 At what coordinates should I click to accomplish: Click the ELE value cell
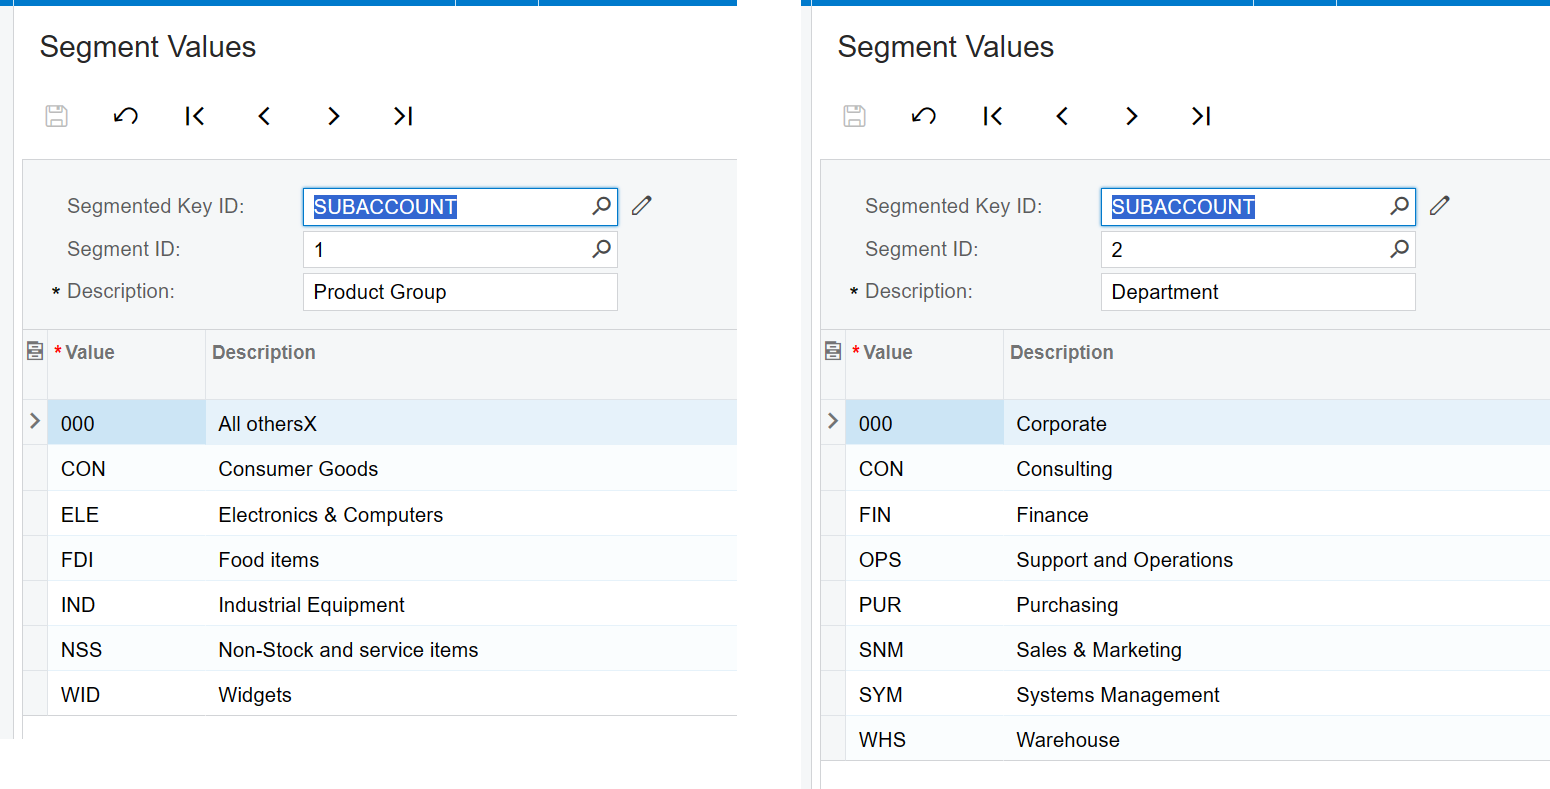[127, 514]
